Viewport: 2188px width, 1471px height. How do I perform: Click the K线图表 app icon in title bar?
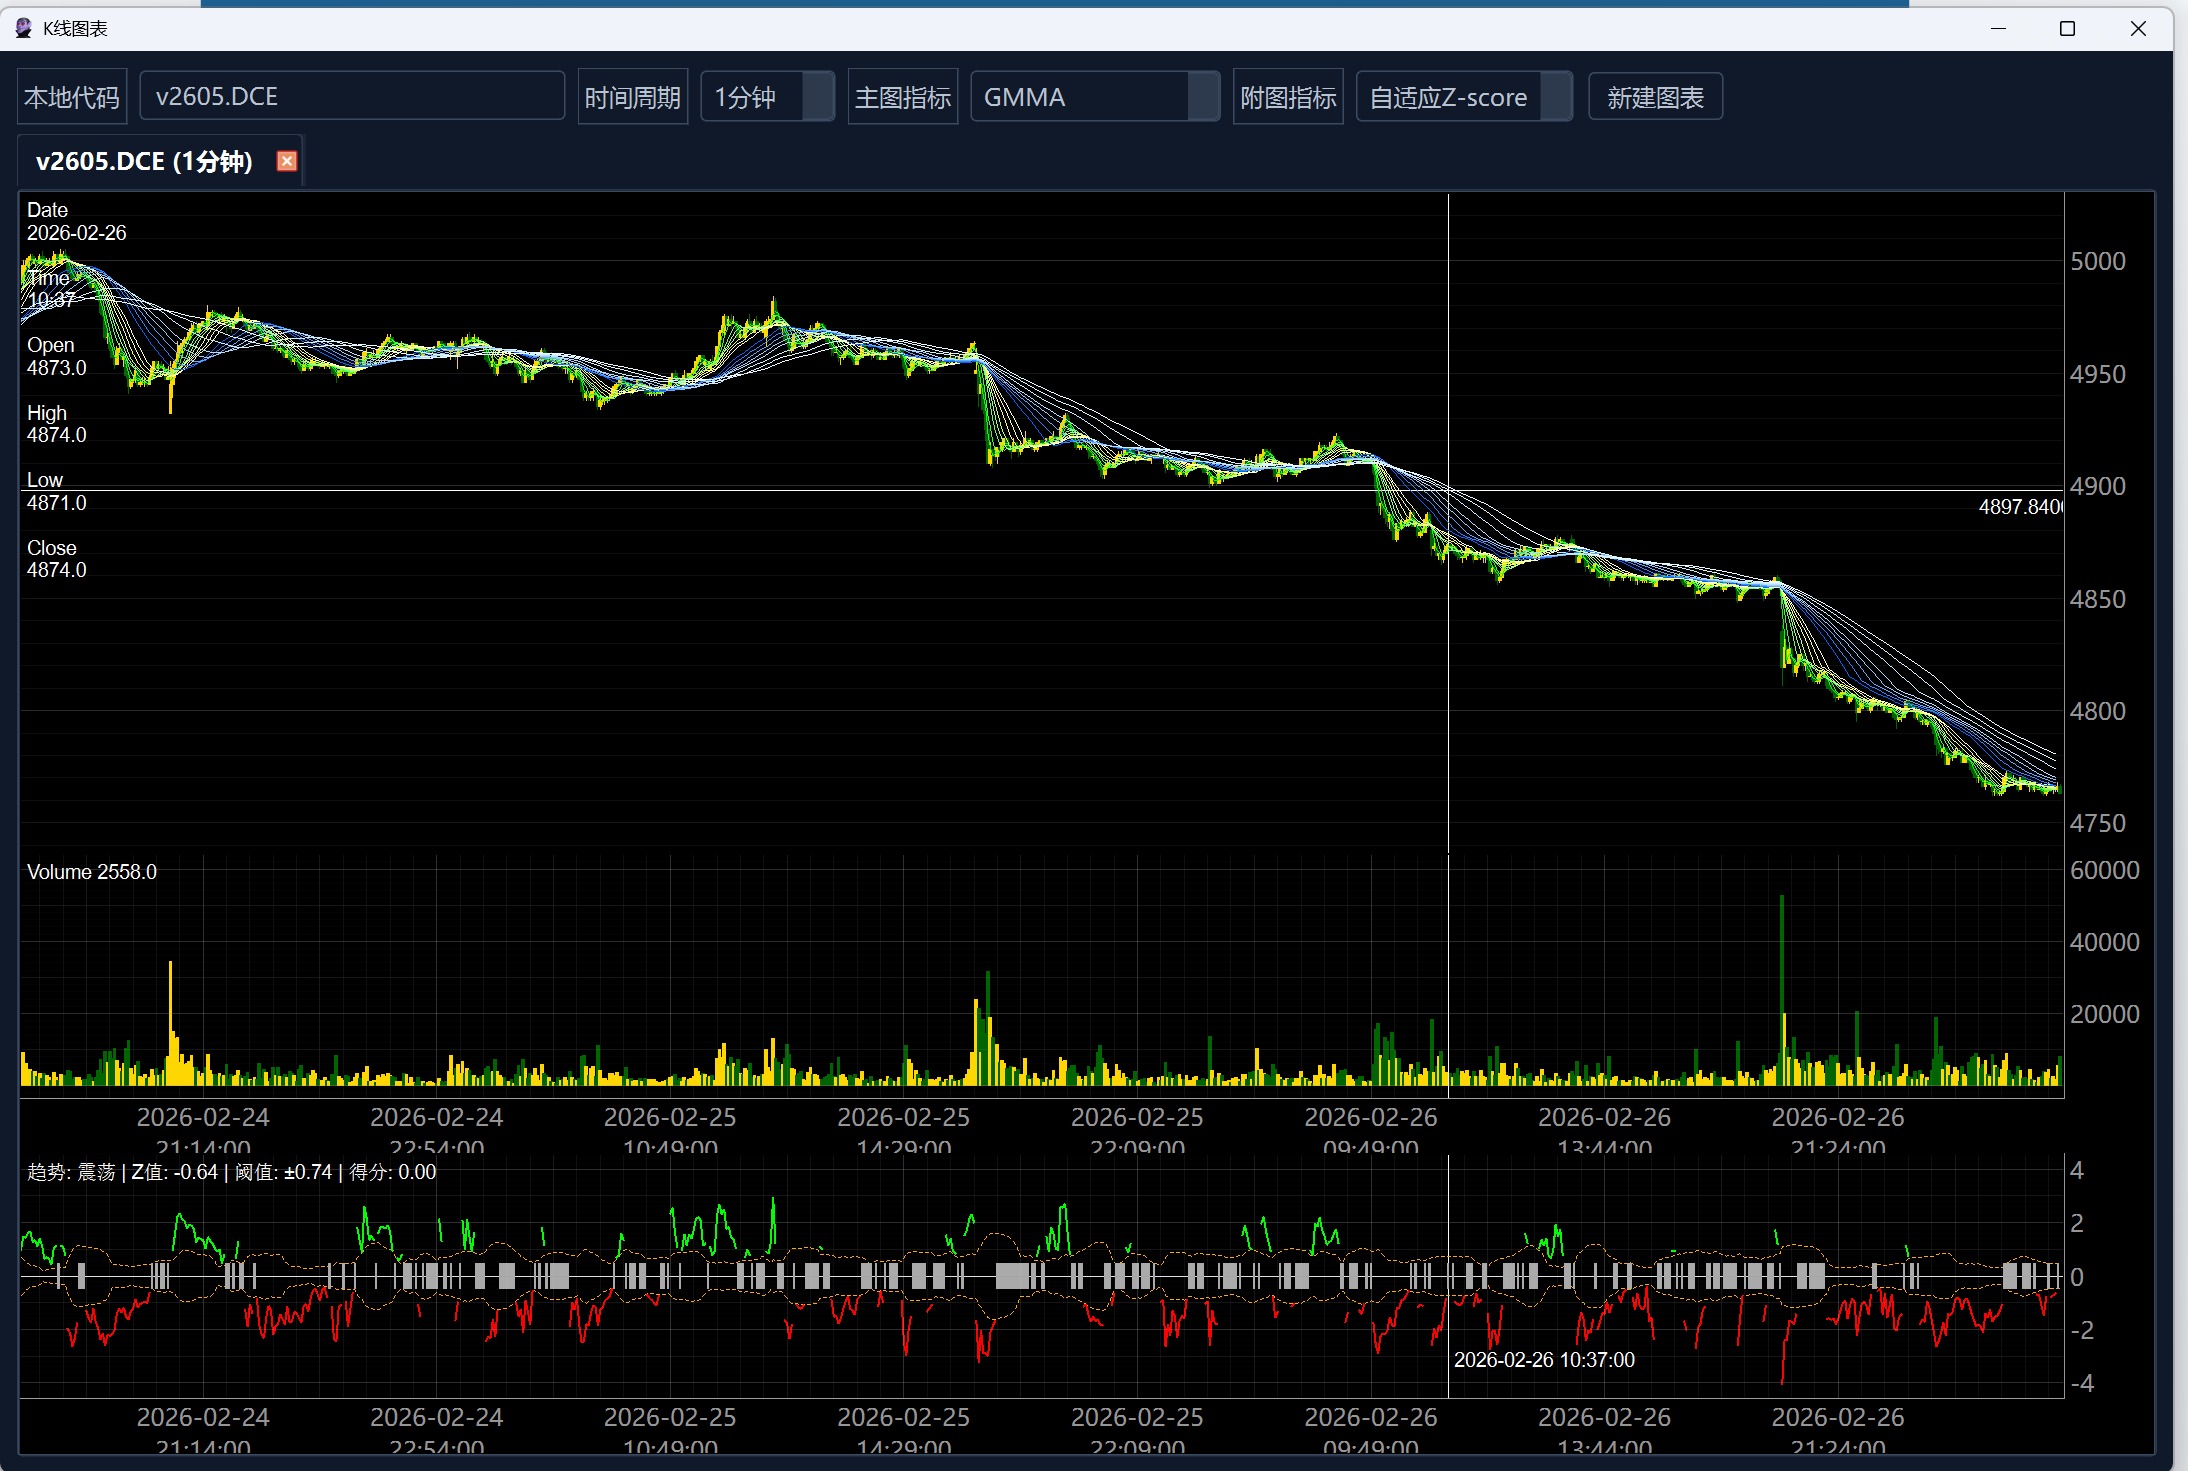pyautogui.click(x=24, y=28)
